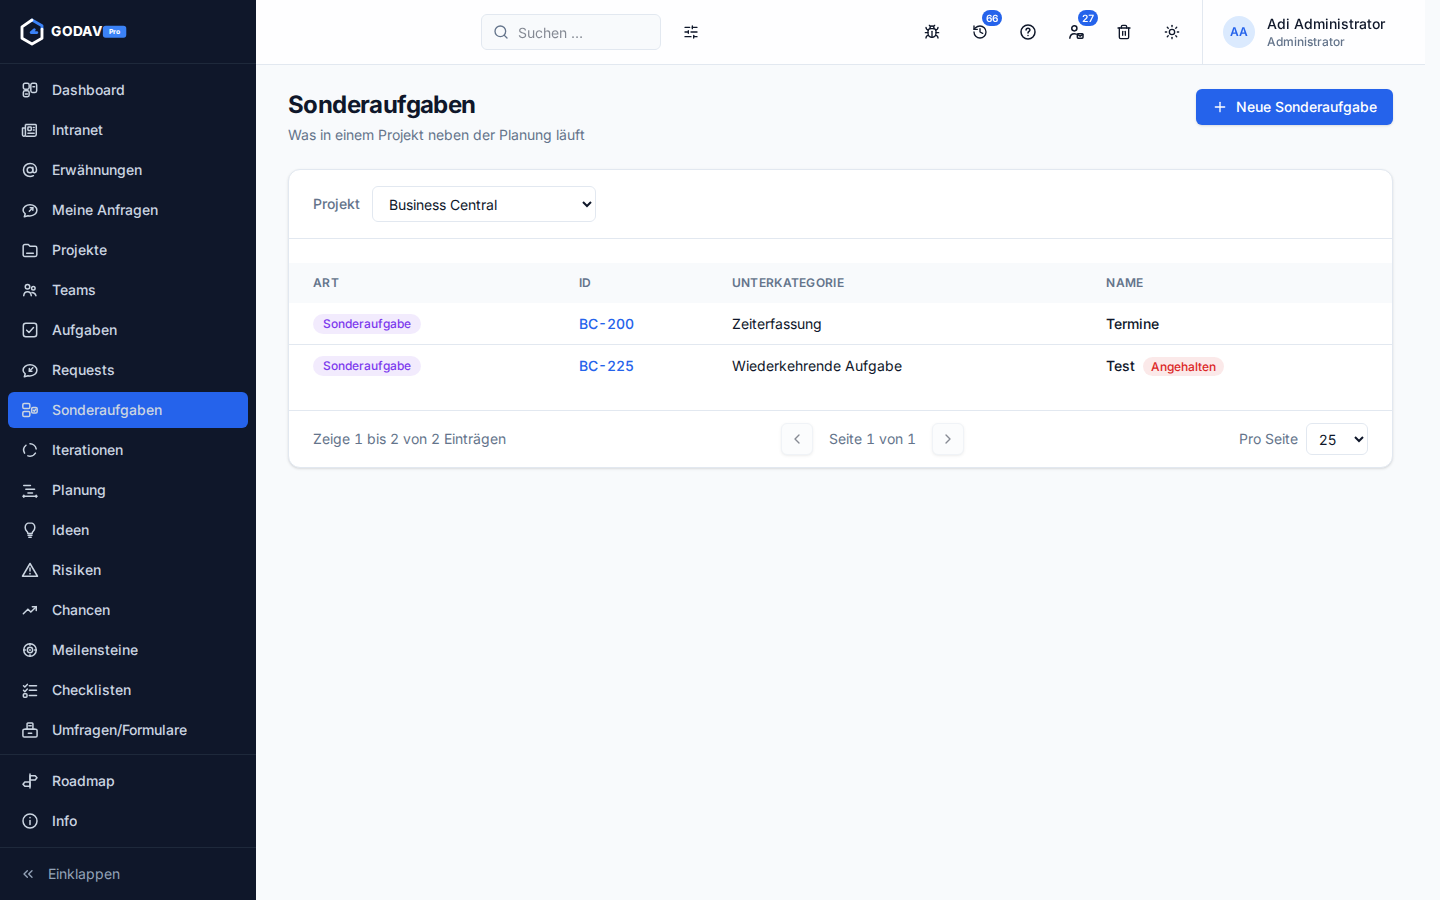Click Neue Sonderaufgabe button

click(1294, 107)
